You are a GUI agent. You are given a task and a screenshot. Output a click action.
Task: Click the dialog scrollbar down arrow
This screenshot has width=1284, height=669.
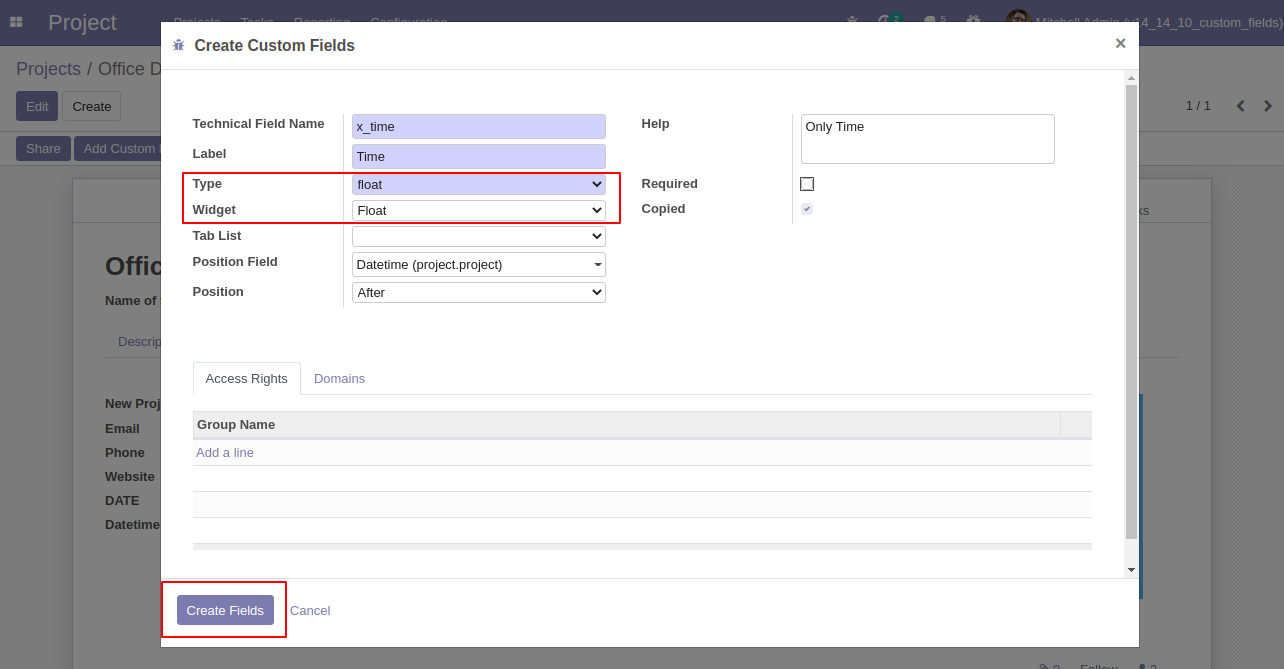click(1131, 570)
